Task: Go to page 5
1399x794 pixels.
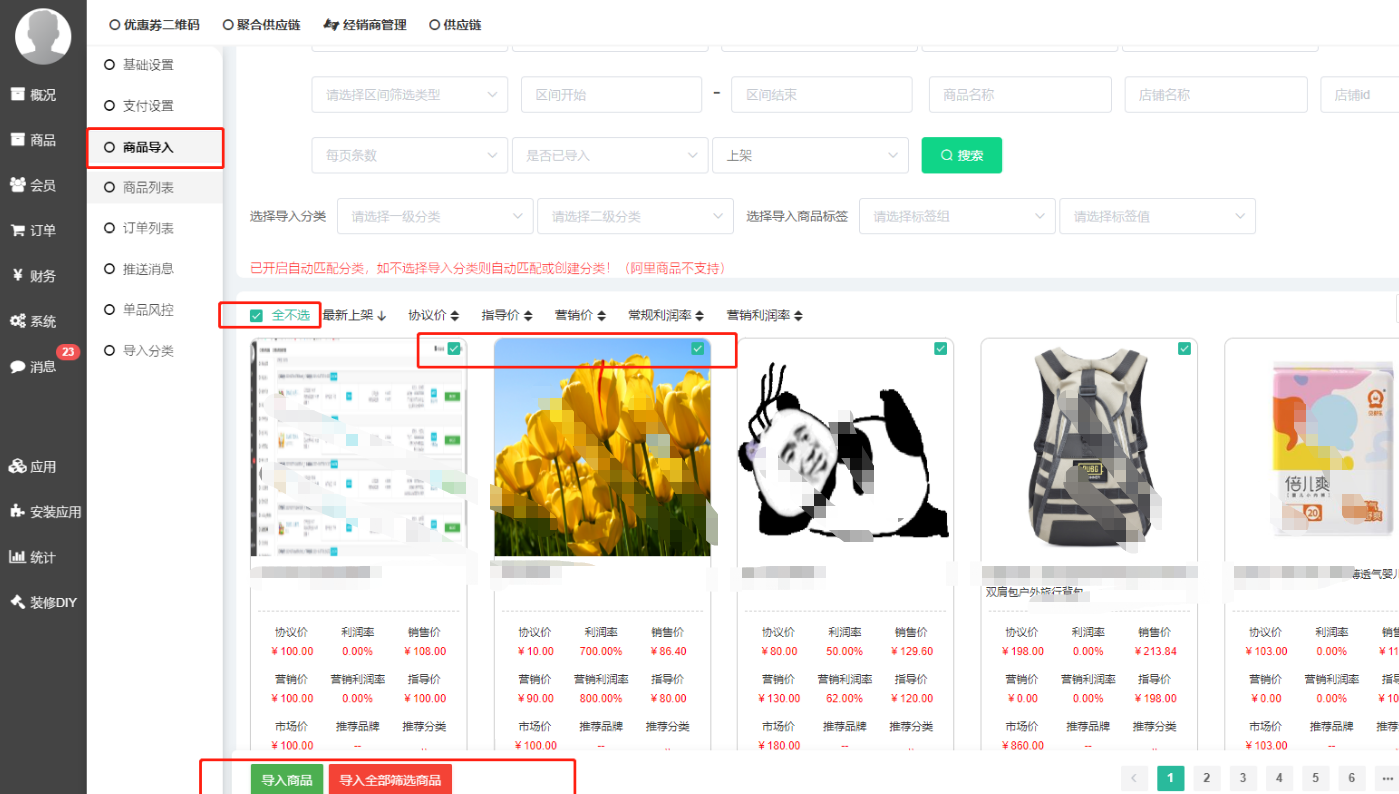Action: click(x=1315, y=778)
